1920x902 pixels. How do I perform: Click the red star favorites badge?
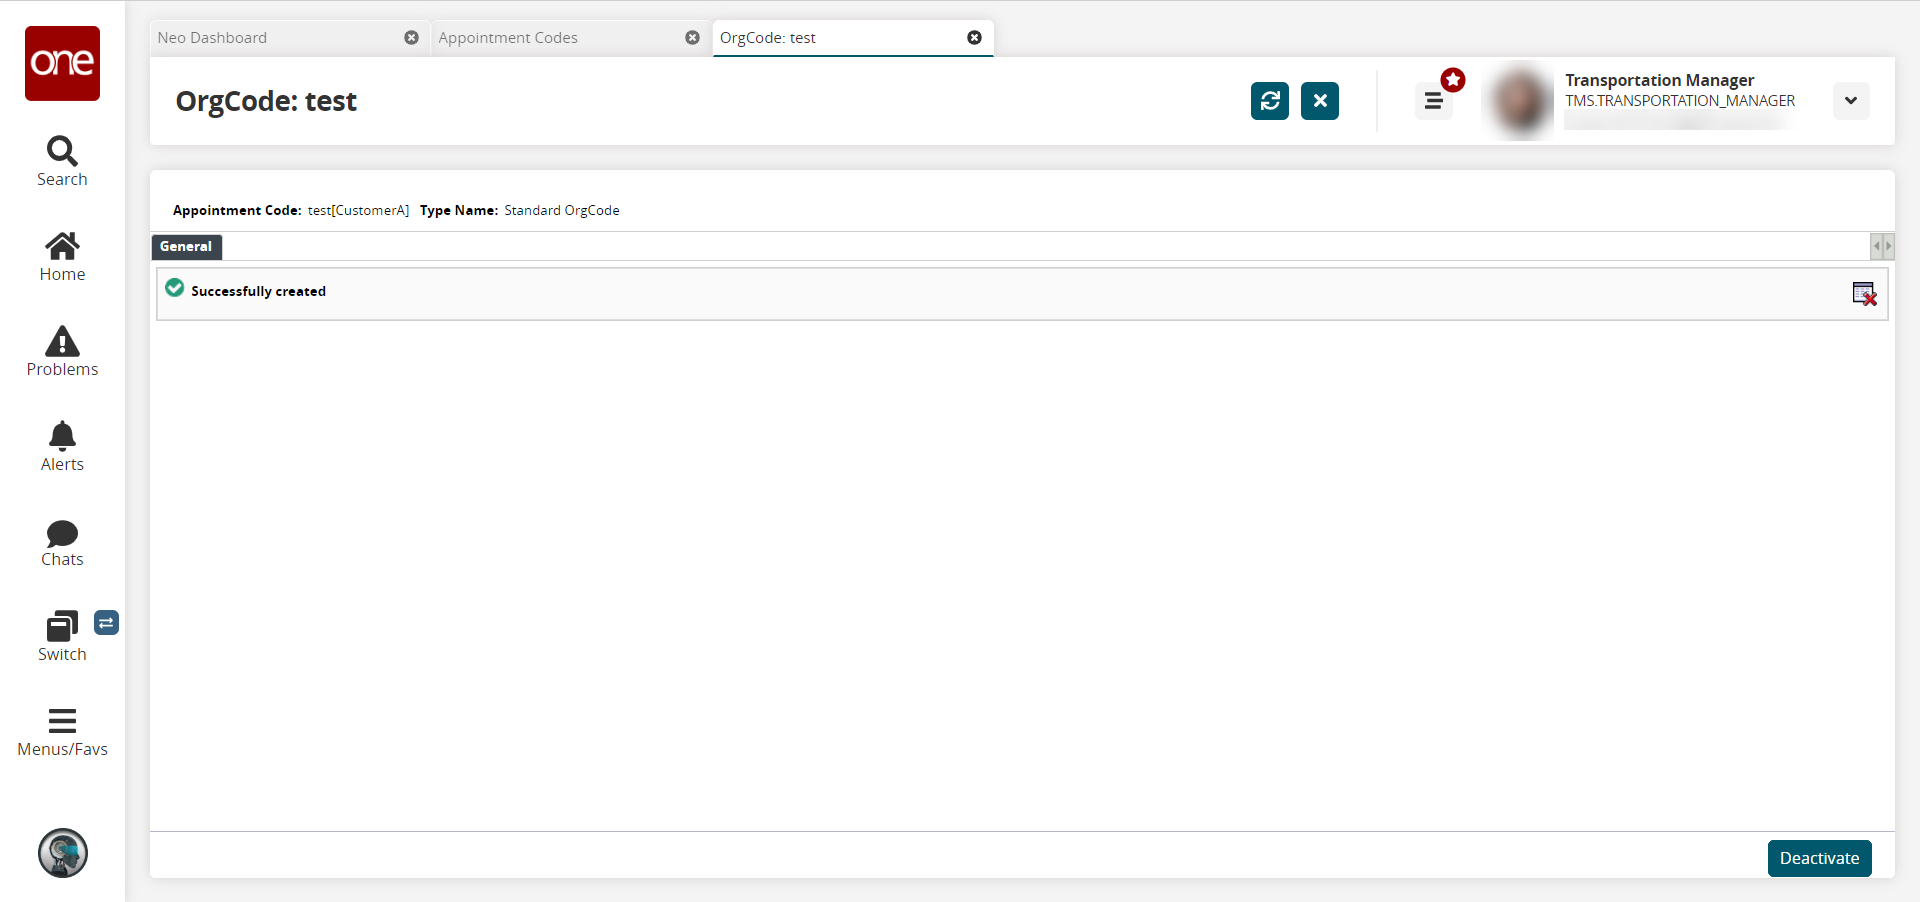pyautogui.click(x=1453, y=80)
